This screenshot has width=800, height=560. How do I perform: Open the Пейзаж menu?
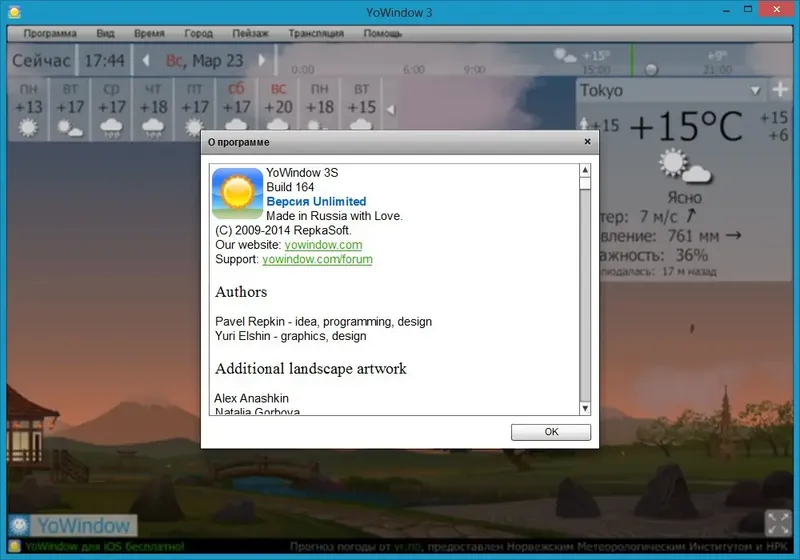[x=251, y=33]
